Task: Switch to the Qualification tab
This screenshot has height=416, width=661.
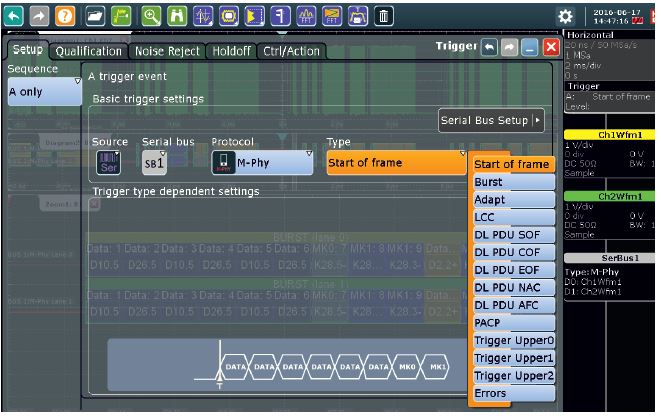Action: click(x=89, y=51)
